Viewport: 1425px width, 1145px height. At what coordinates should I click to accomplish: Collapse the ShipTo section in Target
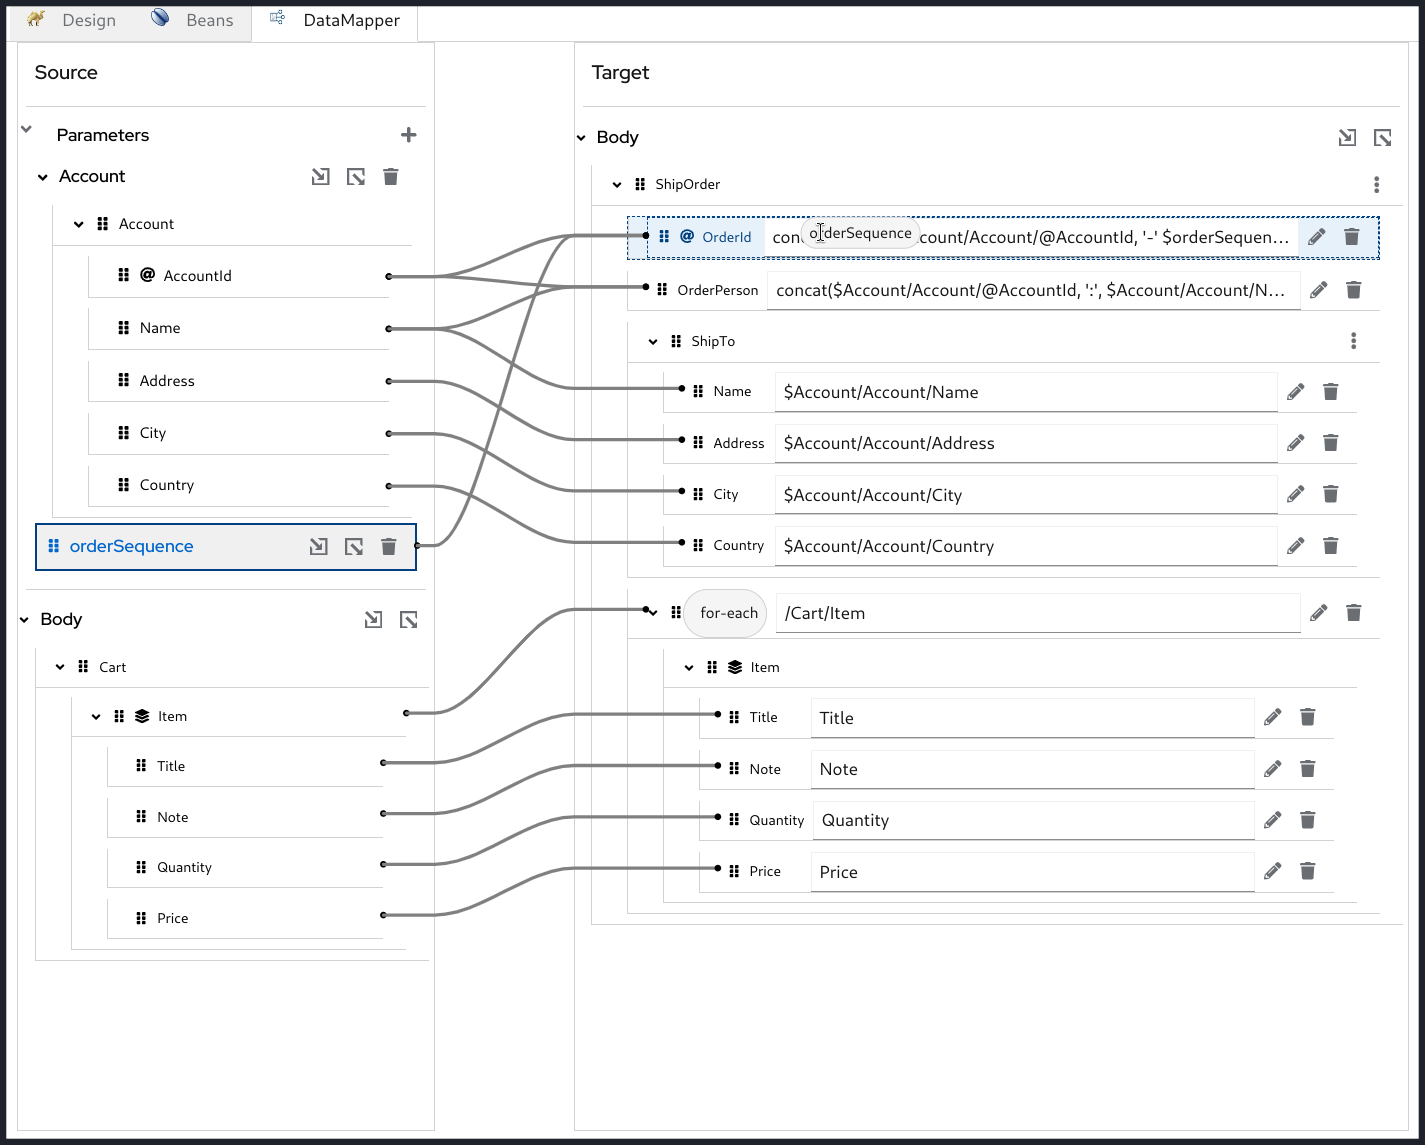[x=653, y=341]
